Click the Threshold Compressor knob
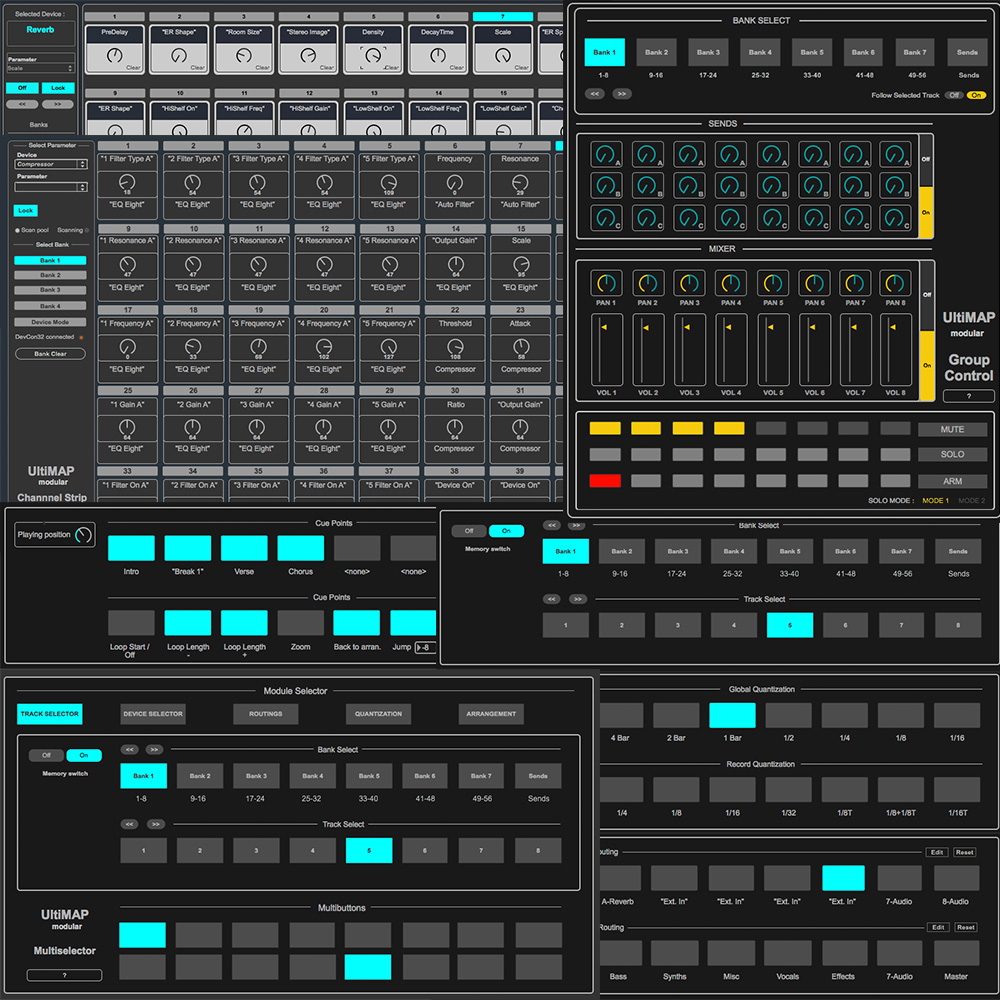1000x1000 pixels. [455, 347]
